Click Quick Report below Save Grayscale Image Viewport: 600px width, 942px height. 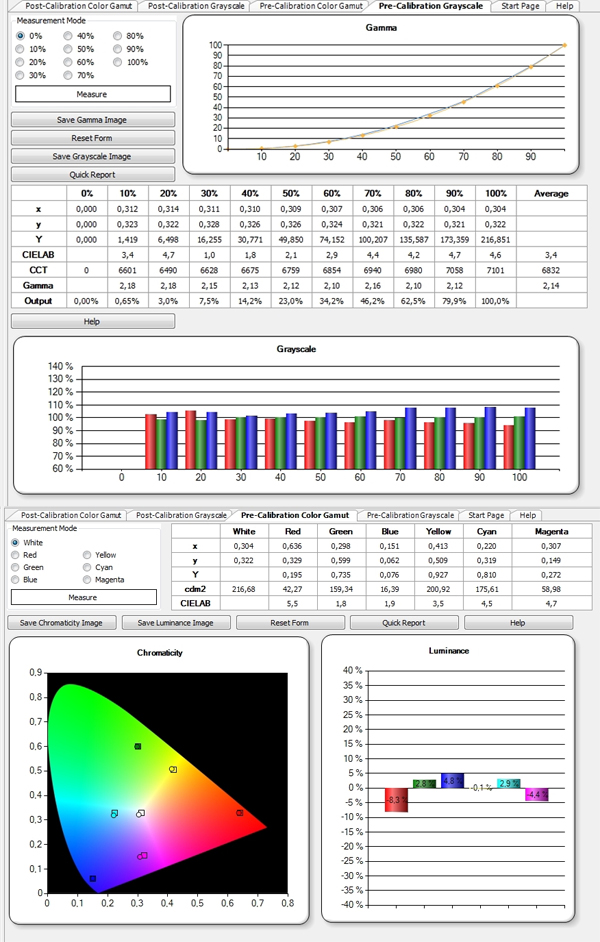click(92, 174)
